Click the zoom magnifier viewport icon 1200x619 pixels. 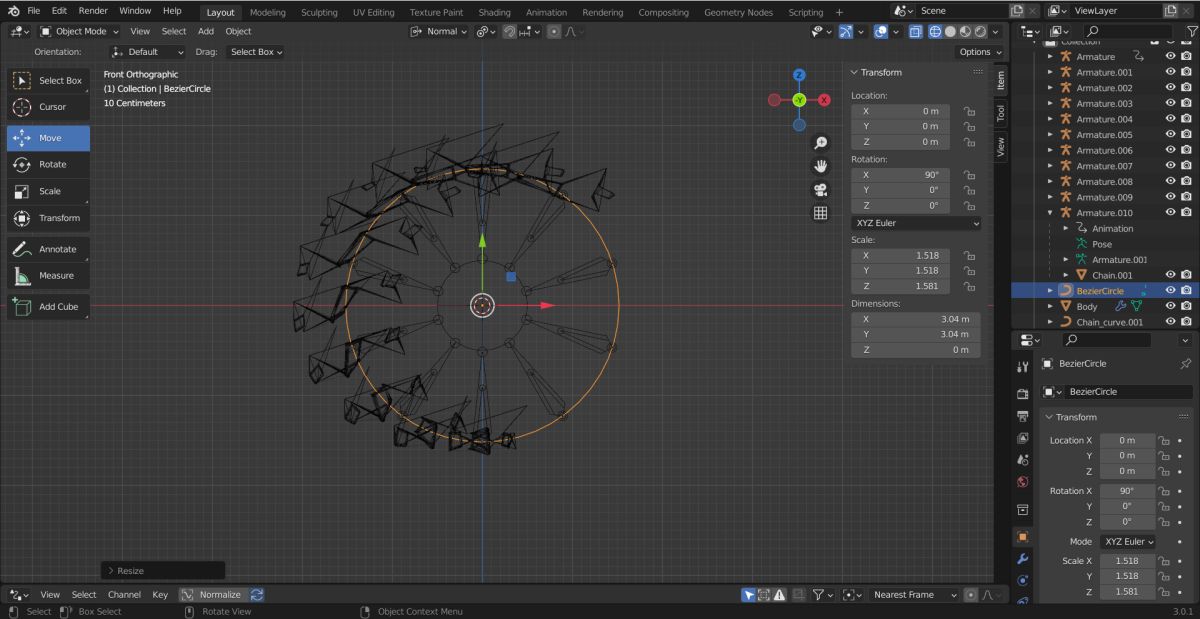point(820,143)
